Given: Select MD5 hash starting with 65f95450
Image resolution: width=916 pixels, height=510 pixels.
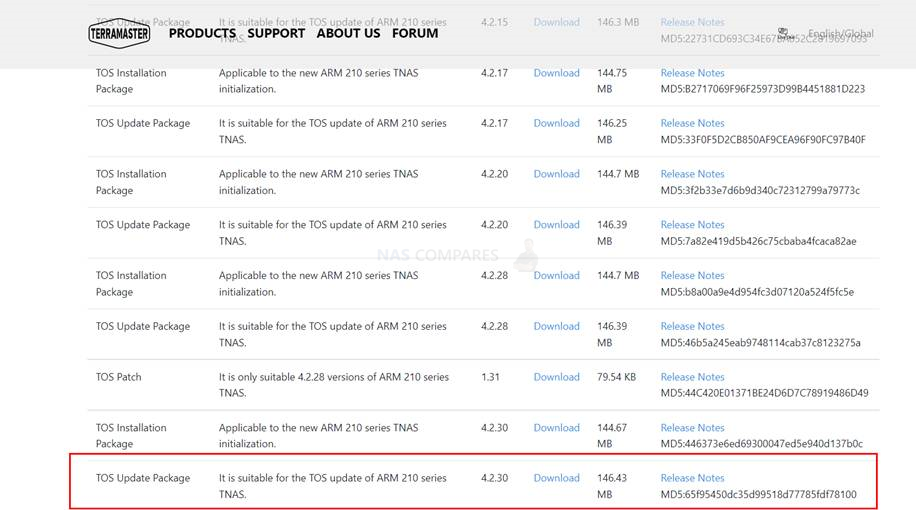Looking at the screenshot, I should 758,494.
